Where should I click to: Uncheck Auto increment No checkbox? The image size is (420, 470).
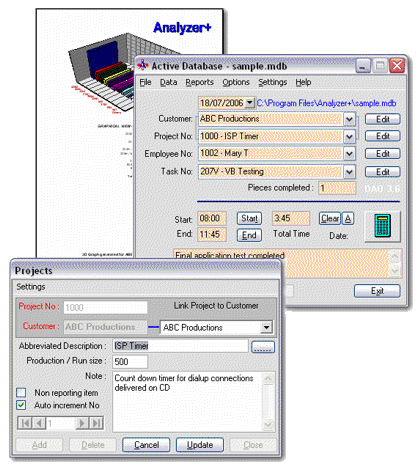[x=21, y=405]
